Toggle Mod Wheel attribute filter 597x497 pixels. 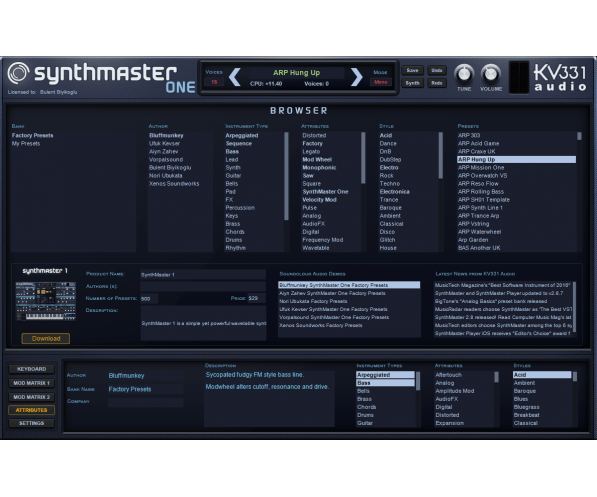[317, 160]
